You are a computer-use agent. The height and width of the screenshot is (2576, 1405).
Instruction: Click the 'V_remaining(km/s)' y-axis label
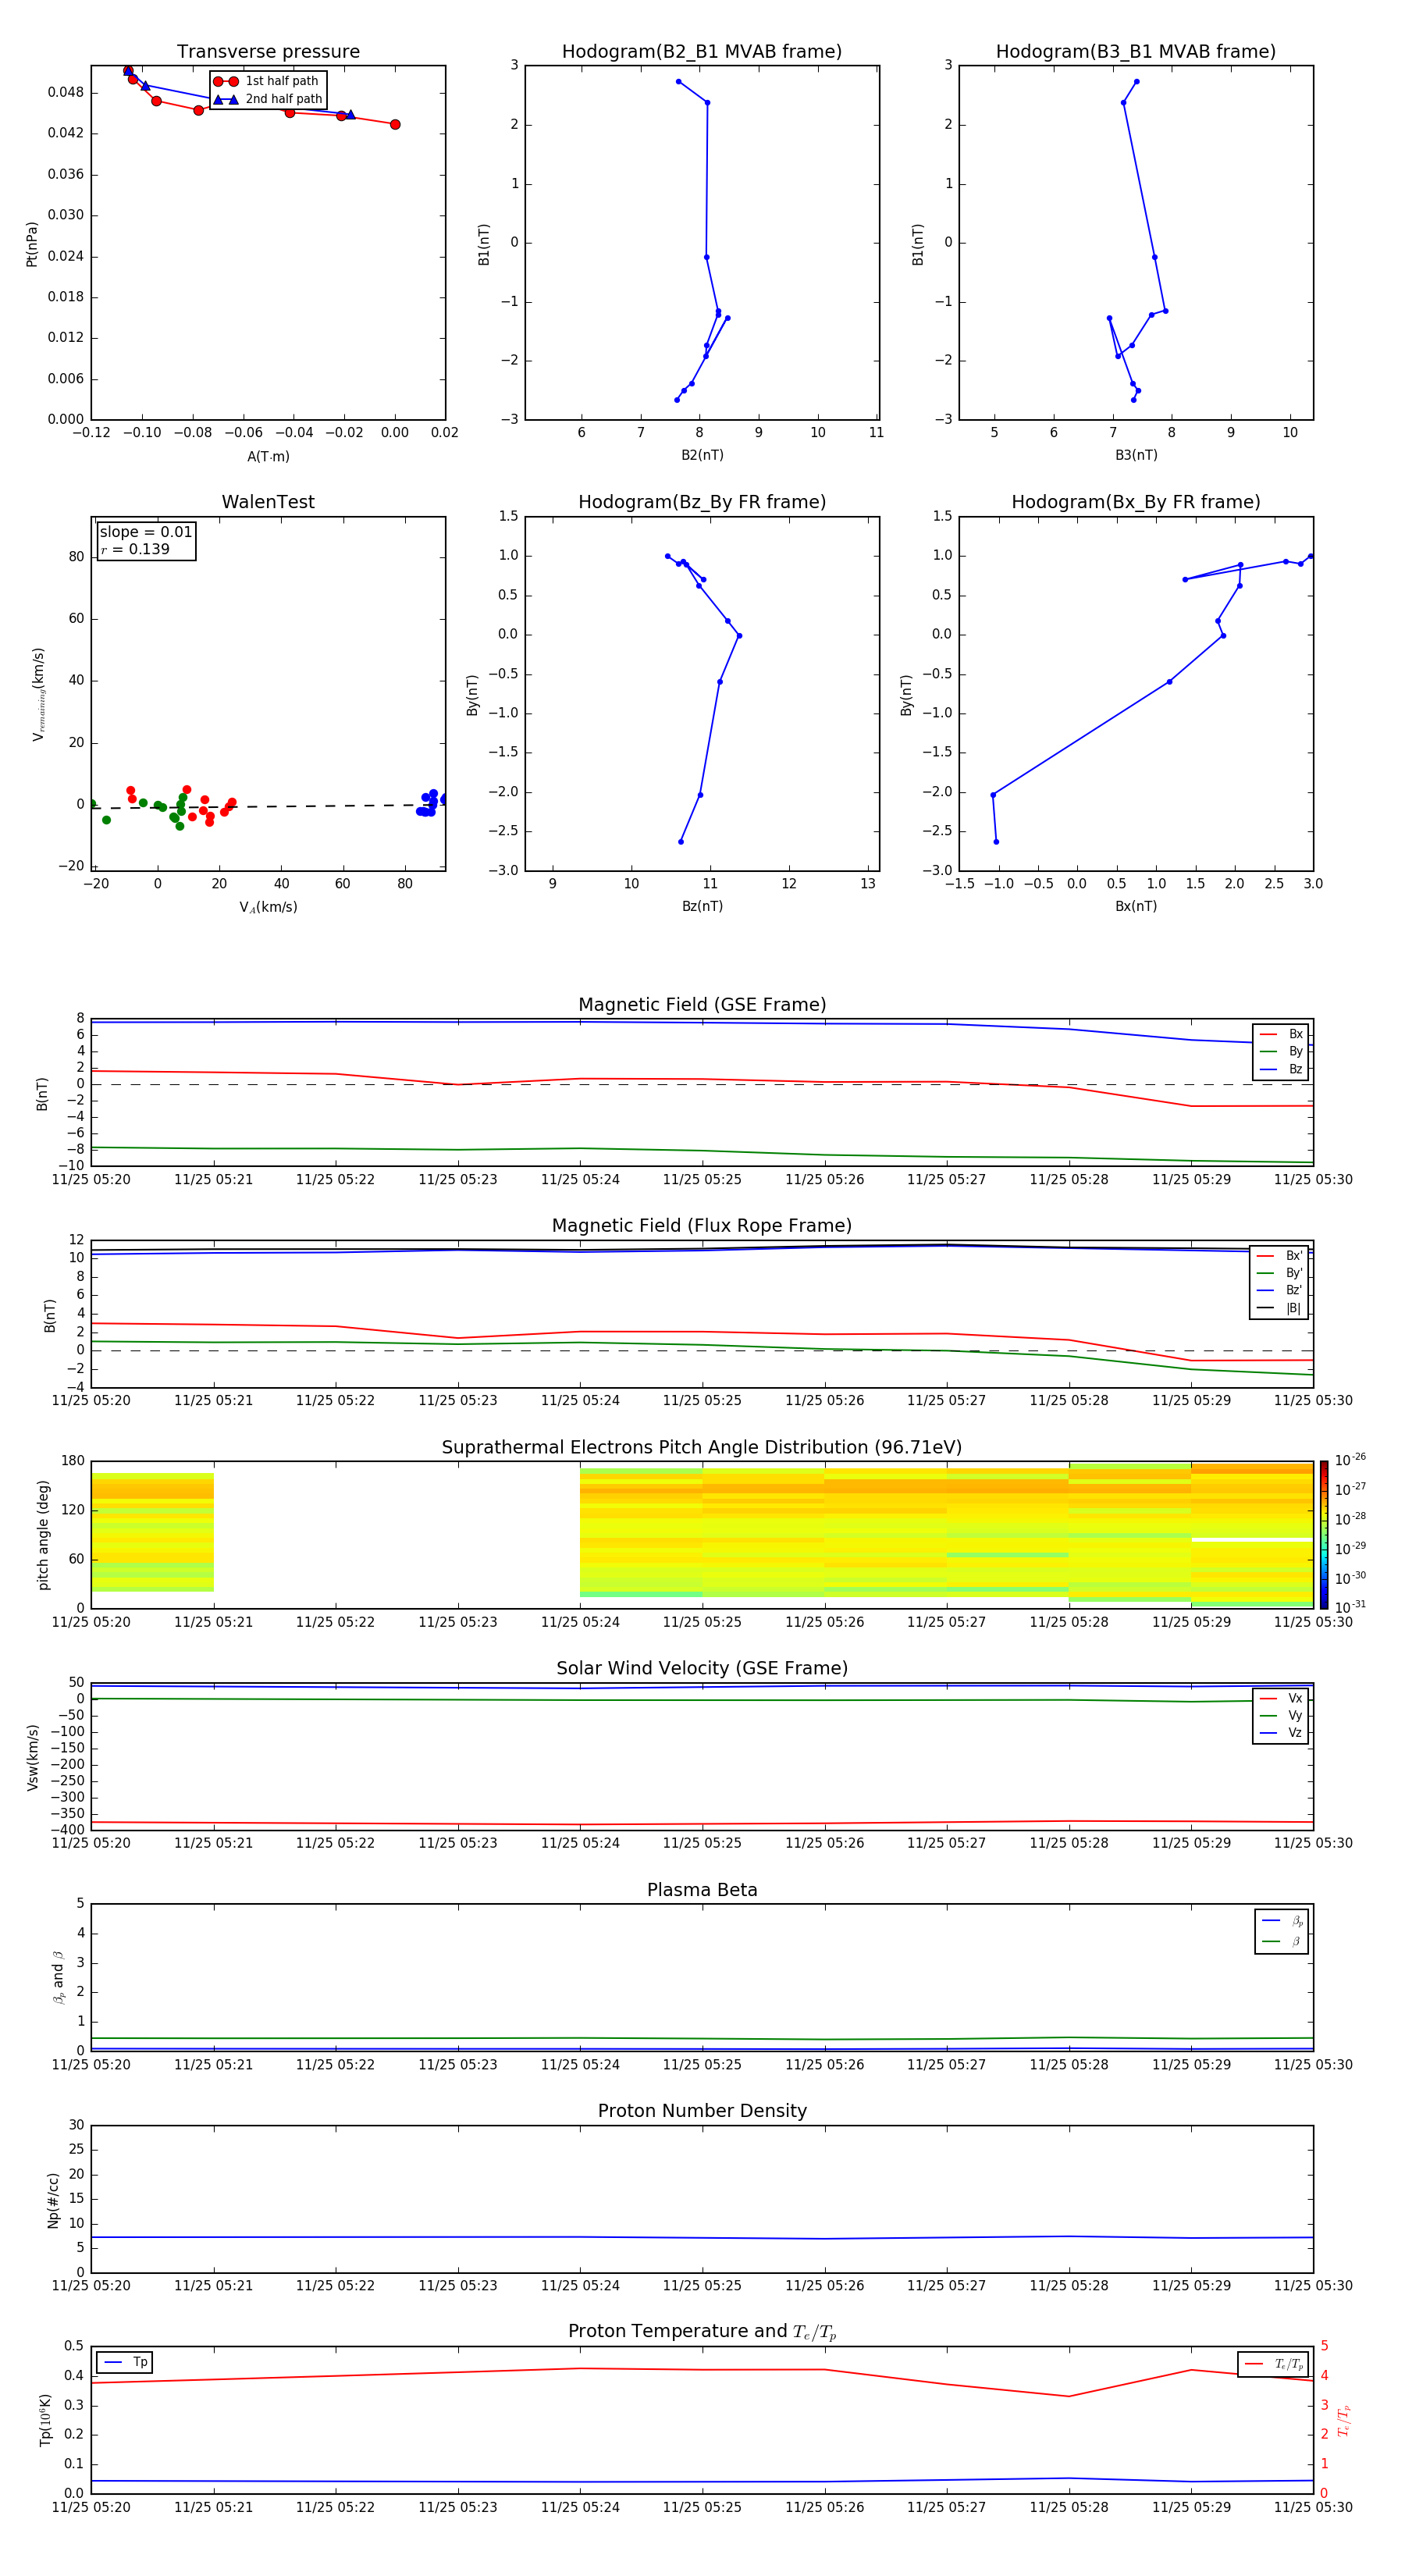[x=39, y=693]
